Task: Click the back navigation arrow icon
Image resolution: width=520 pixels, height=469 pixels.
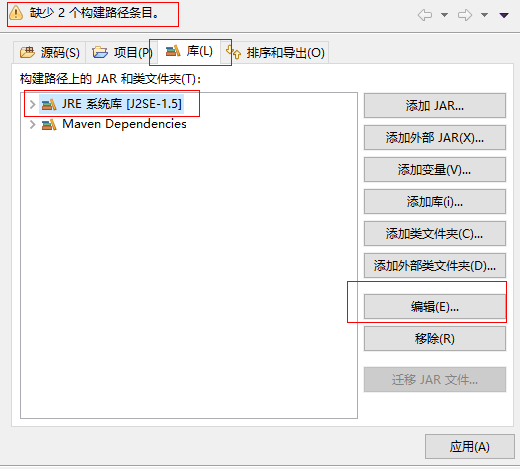Action: pyautogui.click(x=425, y=15)
